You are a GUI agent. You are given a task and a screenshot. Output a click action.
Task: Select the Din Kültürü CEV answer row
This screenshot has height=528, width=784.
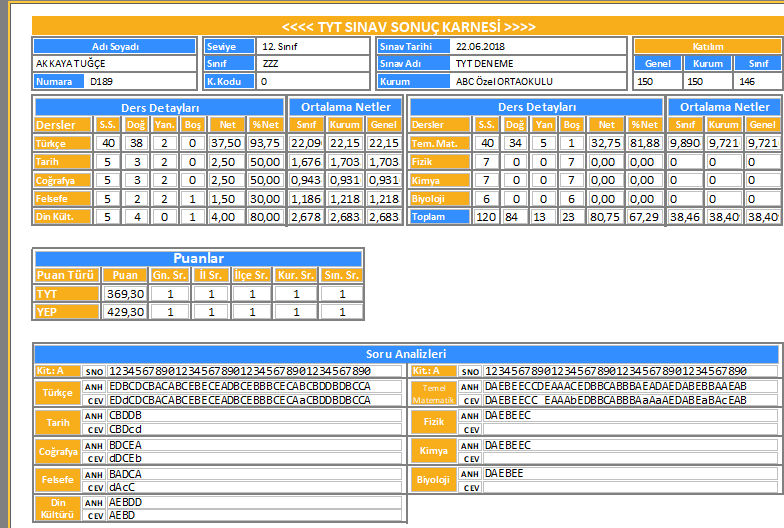(x=254, y=515)
